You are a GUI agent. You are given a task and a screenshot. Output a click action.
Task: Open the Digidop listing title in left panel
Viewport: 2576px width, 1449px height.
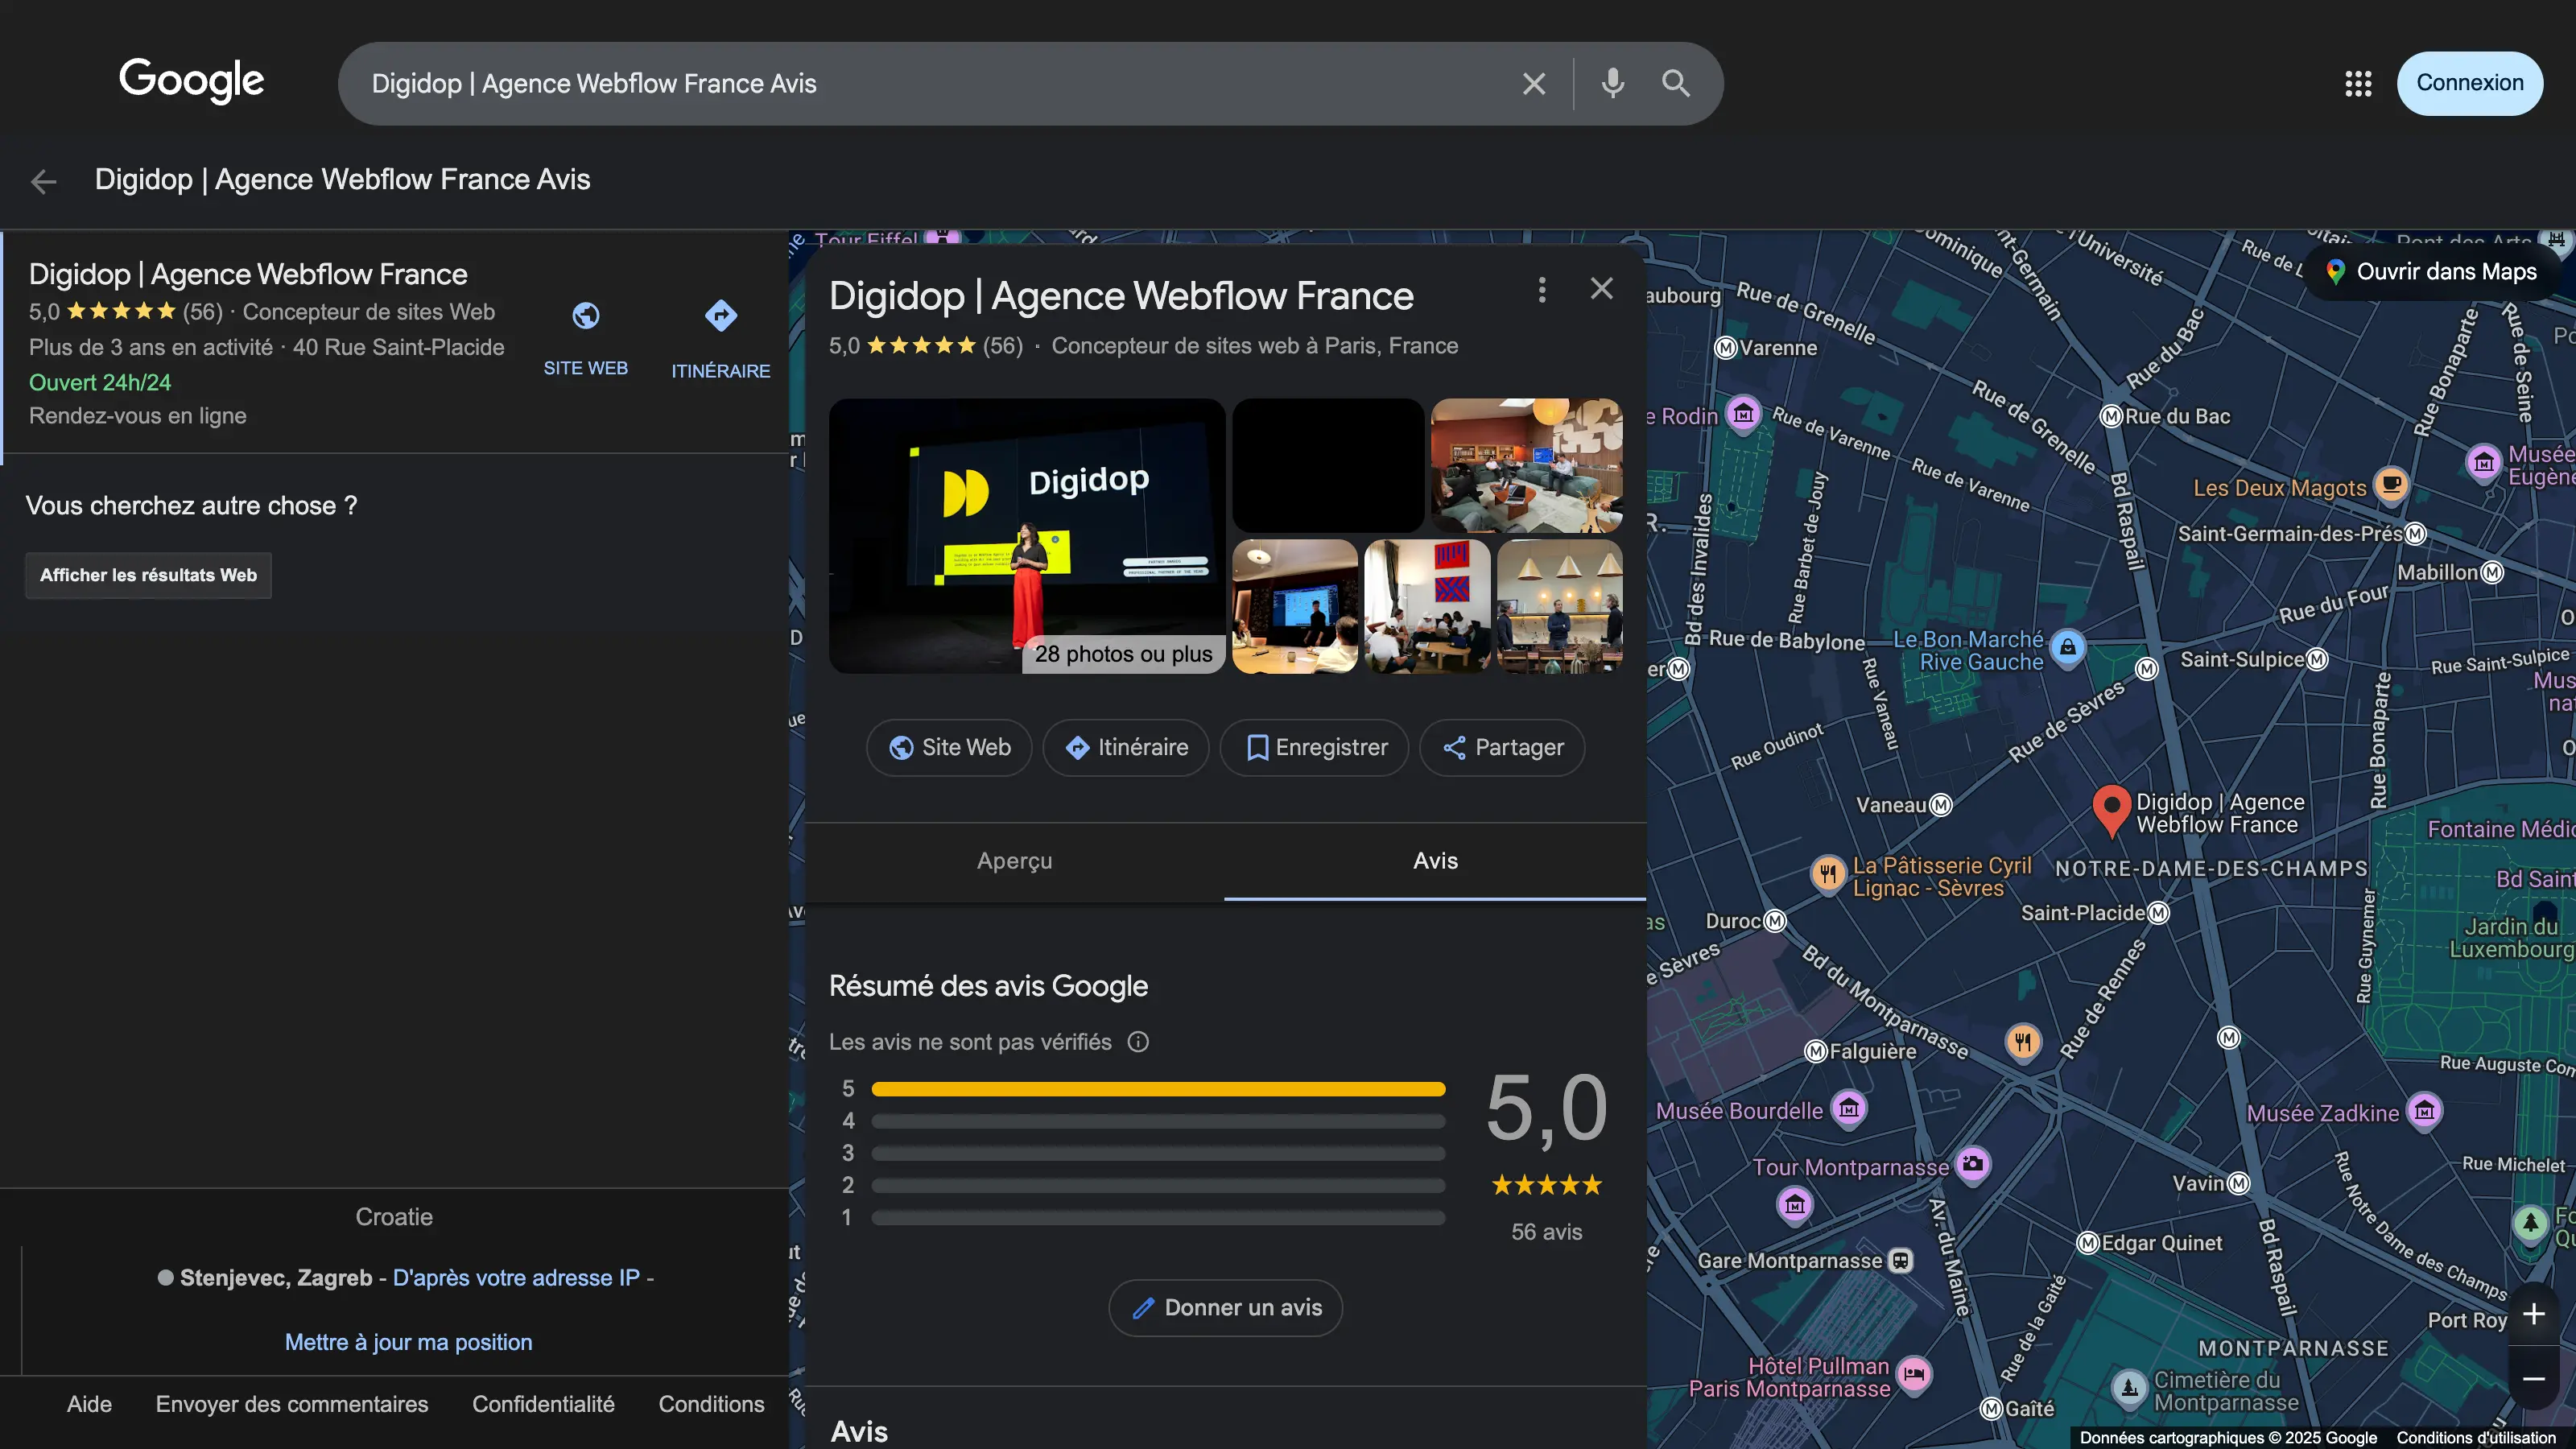[248, 274]
